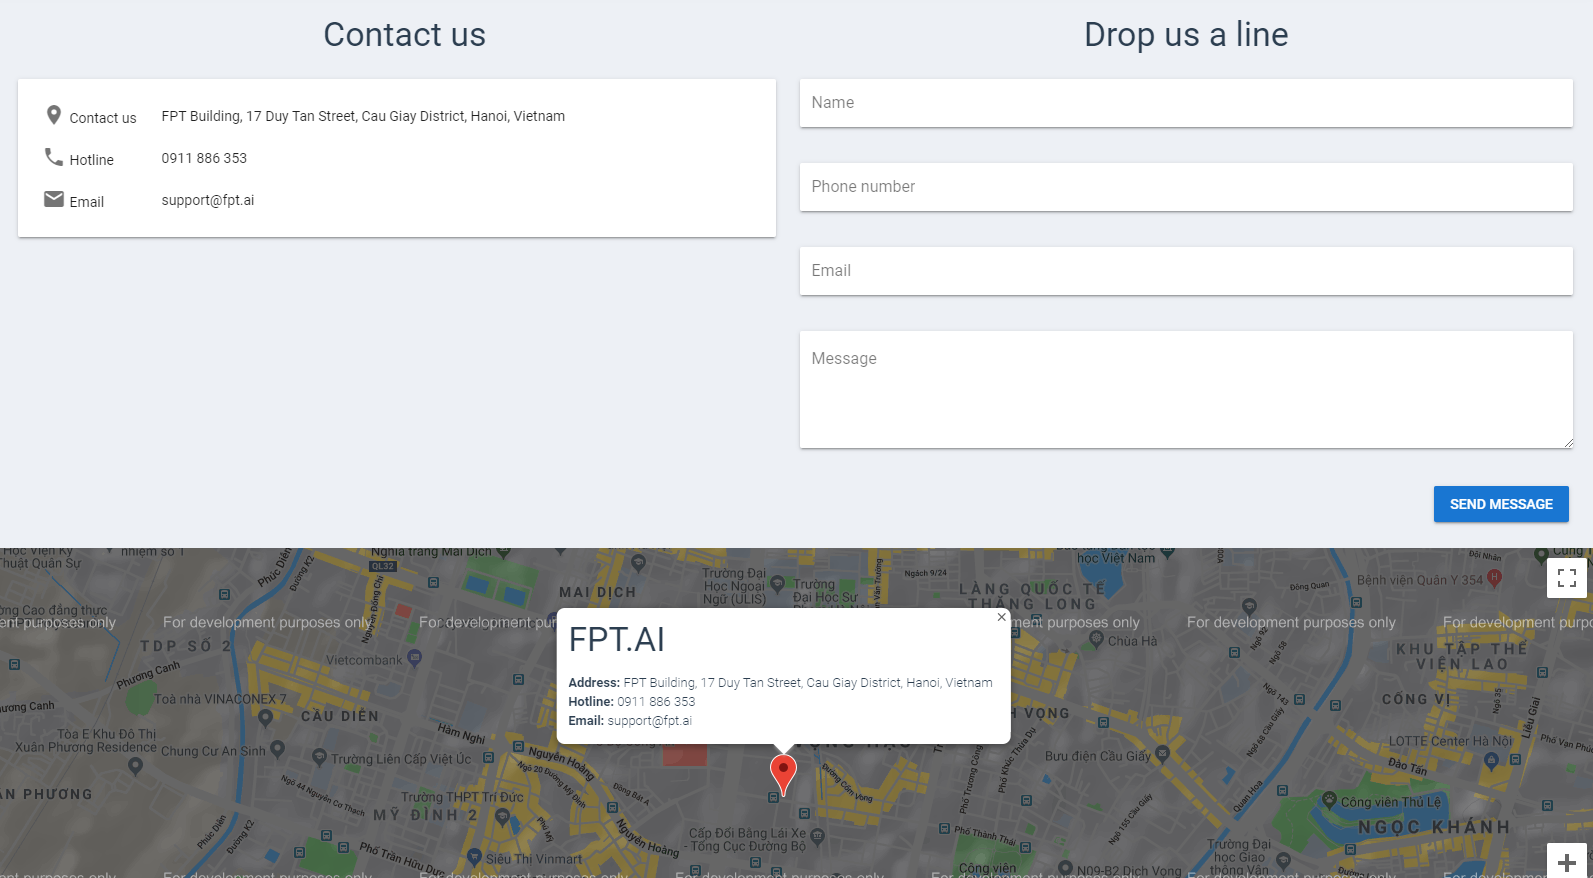Focus the Name input field
Screen dimensions: 1593x878
[1186, 103]
